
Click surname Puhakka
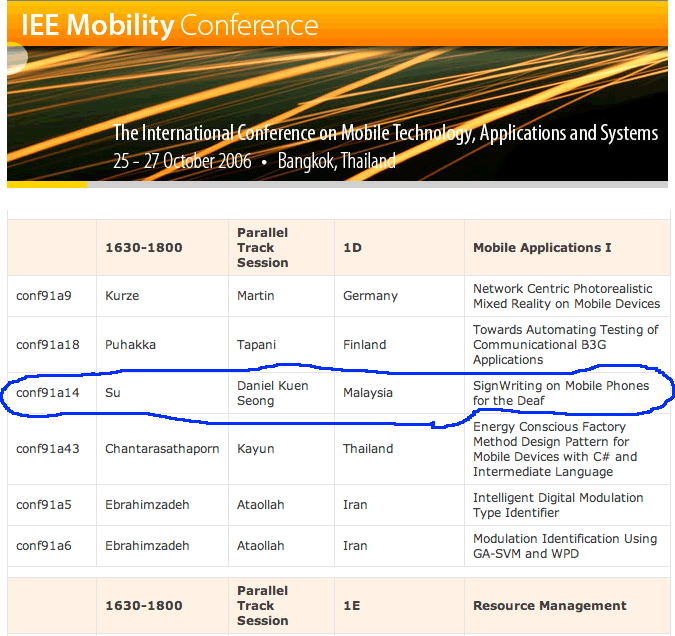pos(130,344)
